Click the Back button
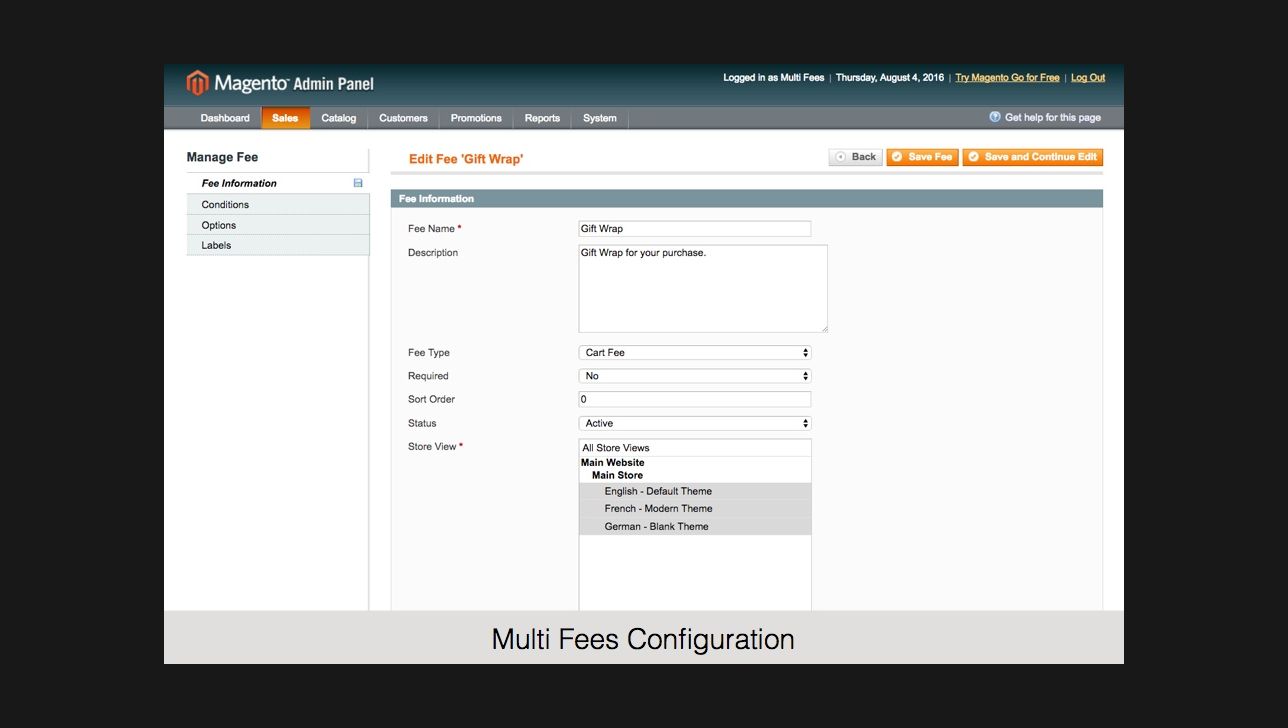 [x=855, y=157]
